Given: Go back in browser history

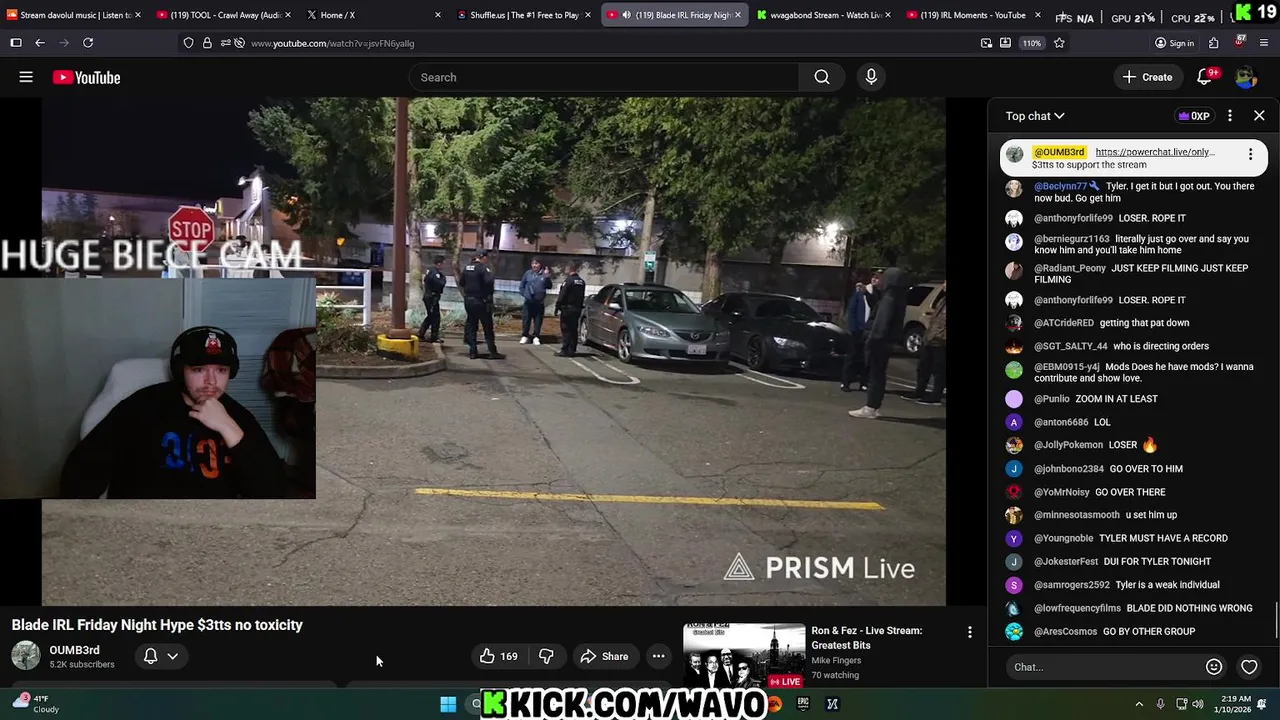Looking at the screenshot, I should pyautogui.click(x=40, y=43).
